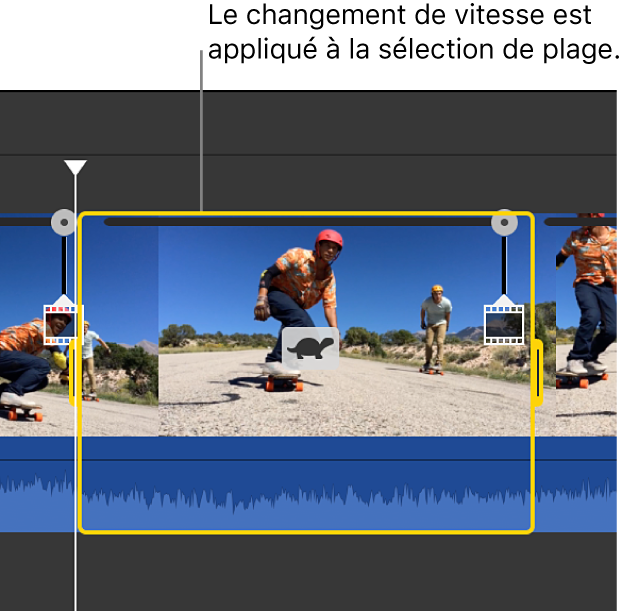This screenshot has height=614, width=622.
Task: Grab the left circular speed range handle
Action: (63, 222)
